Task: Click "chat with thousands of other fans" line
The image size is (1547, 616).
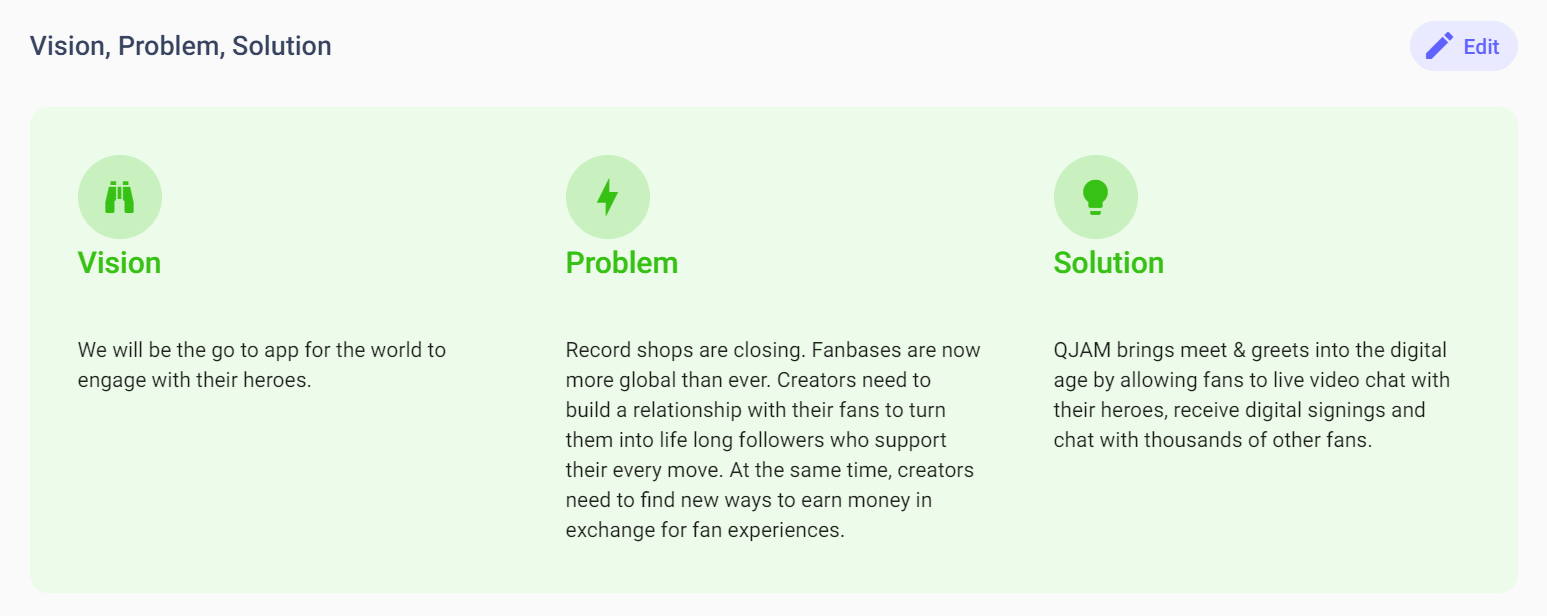Action: [1212, 440]
